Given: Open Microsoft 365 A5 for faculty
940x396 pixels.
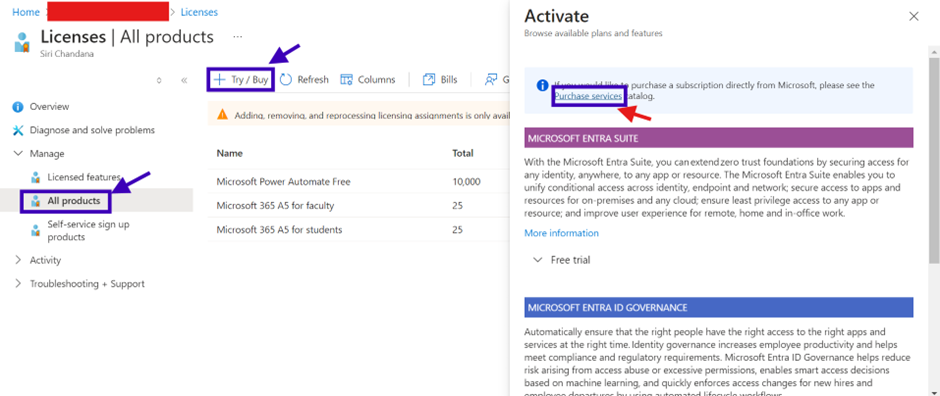Looking at the screenshot, I should click(275, 205).
